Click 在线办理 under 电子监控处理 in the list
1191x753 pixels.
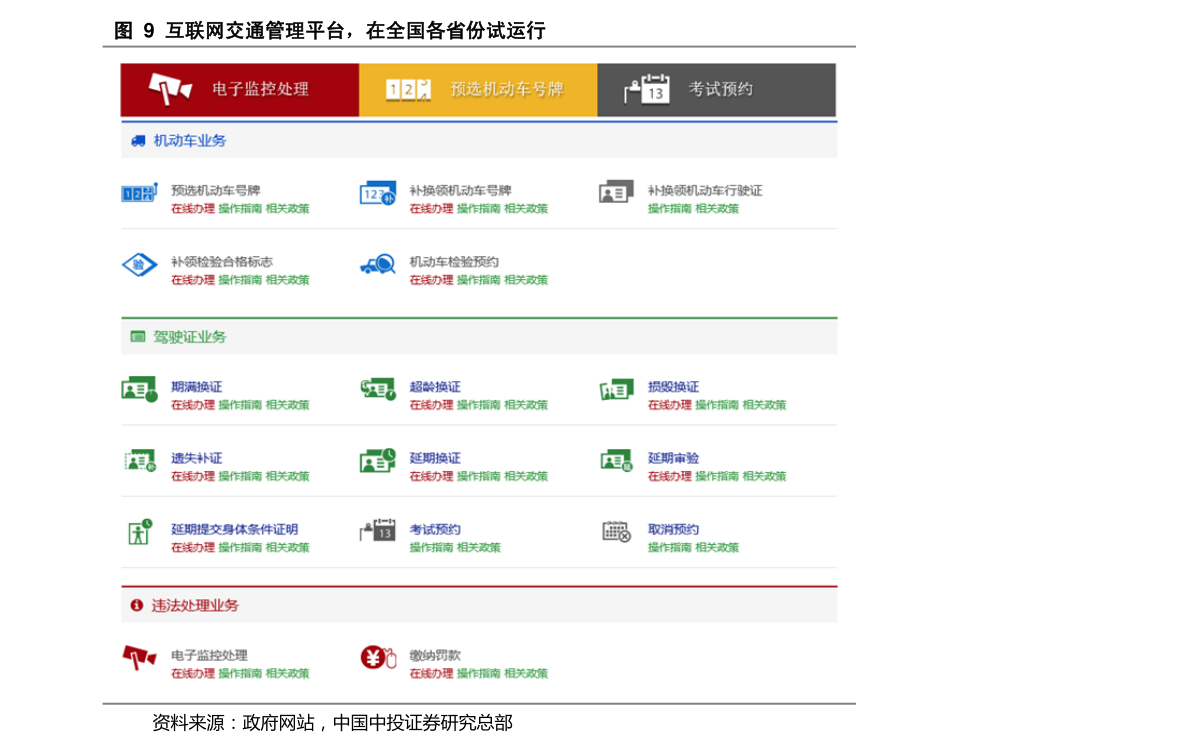192,674
